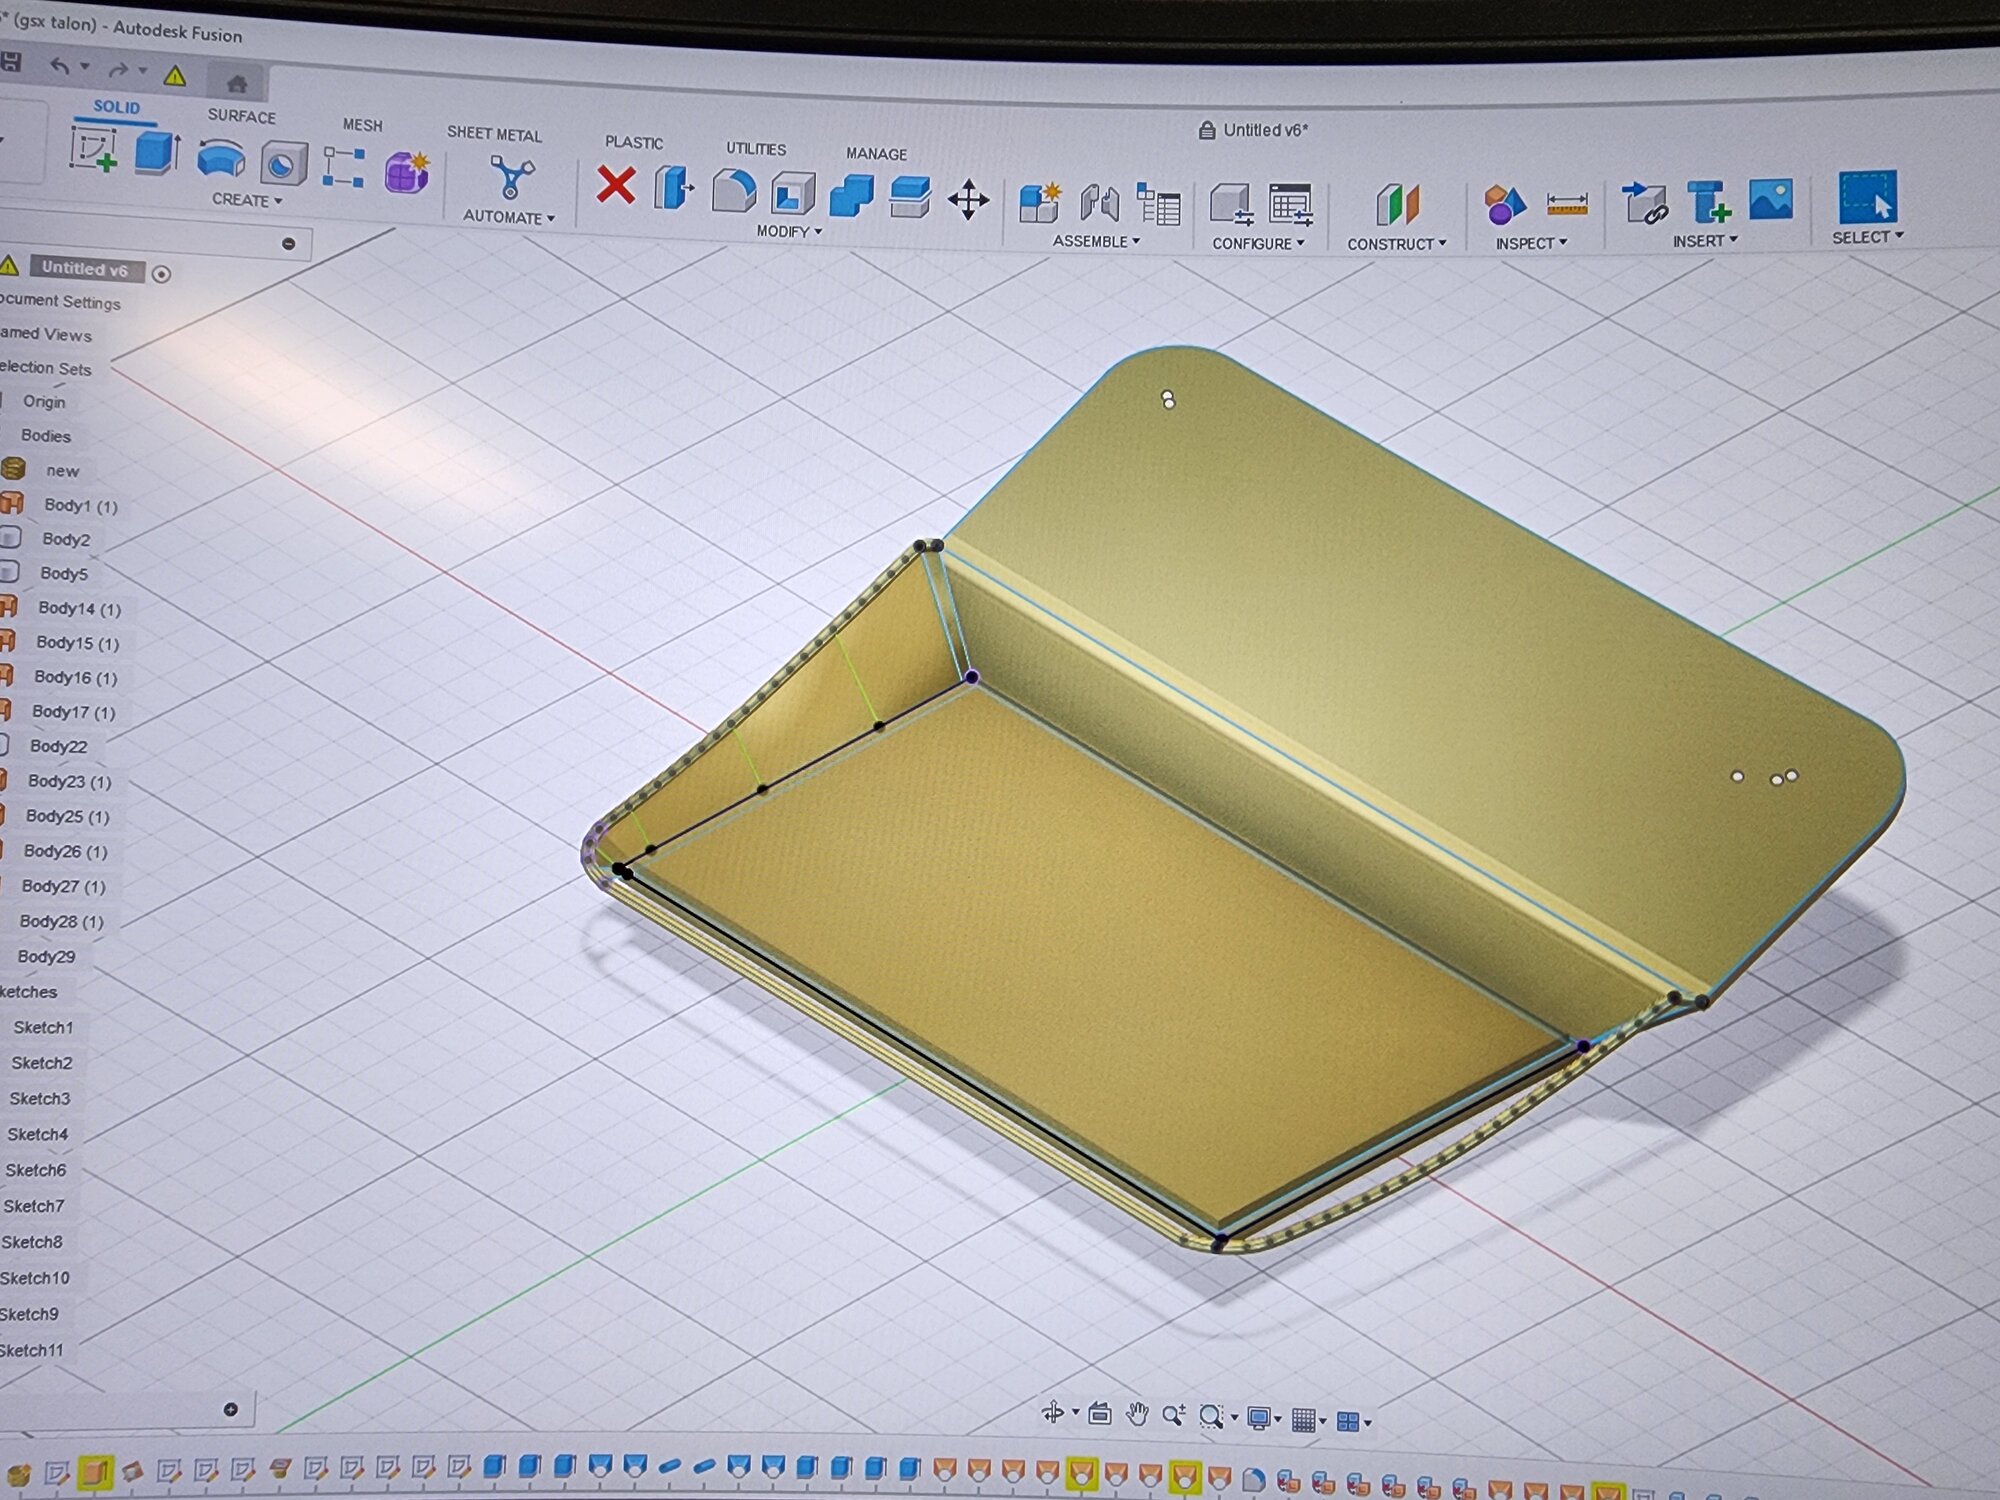2000x1500 pixels.
Task: Select the Offset Face tool
Action: pos(909,197)
